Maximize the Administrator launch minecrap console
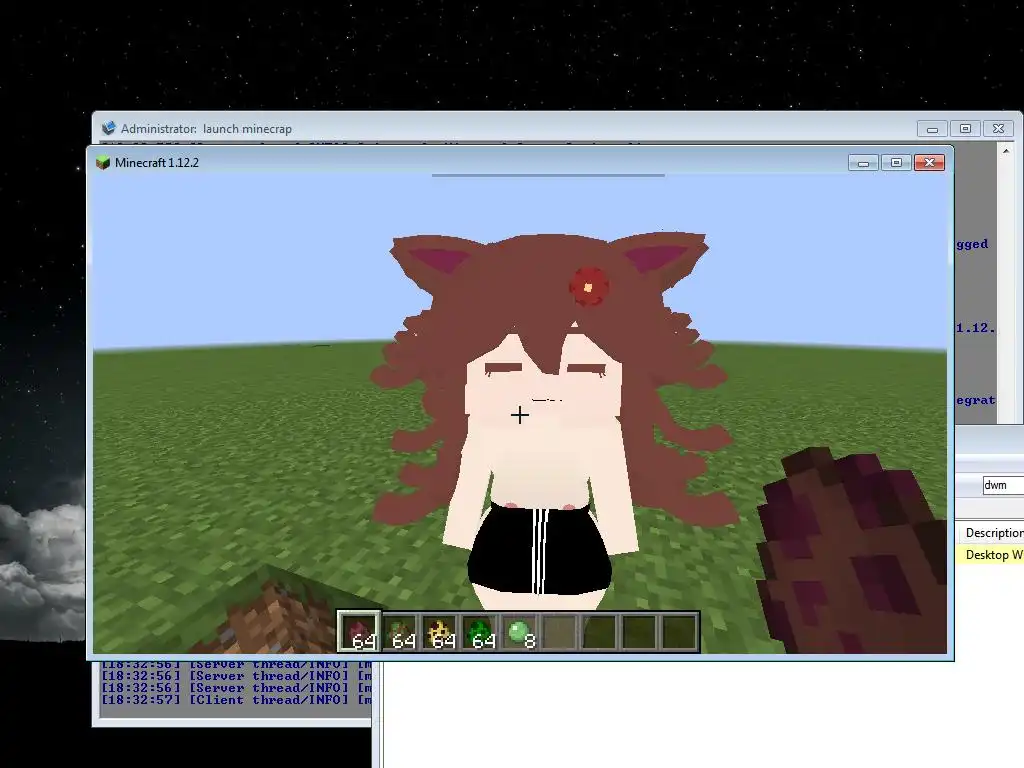This screenshot has width=1024, height=768. tap(965, 129)
